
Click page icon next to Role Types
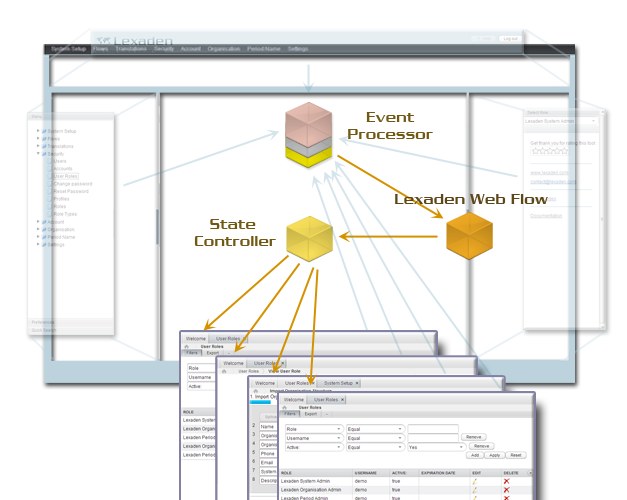50,214
